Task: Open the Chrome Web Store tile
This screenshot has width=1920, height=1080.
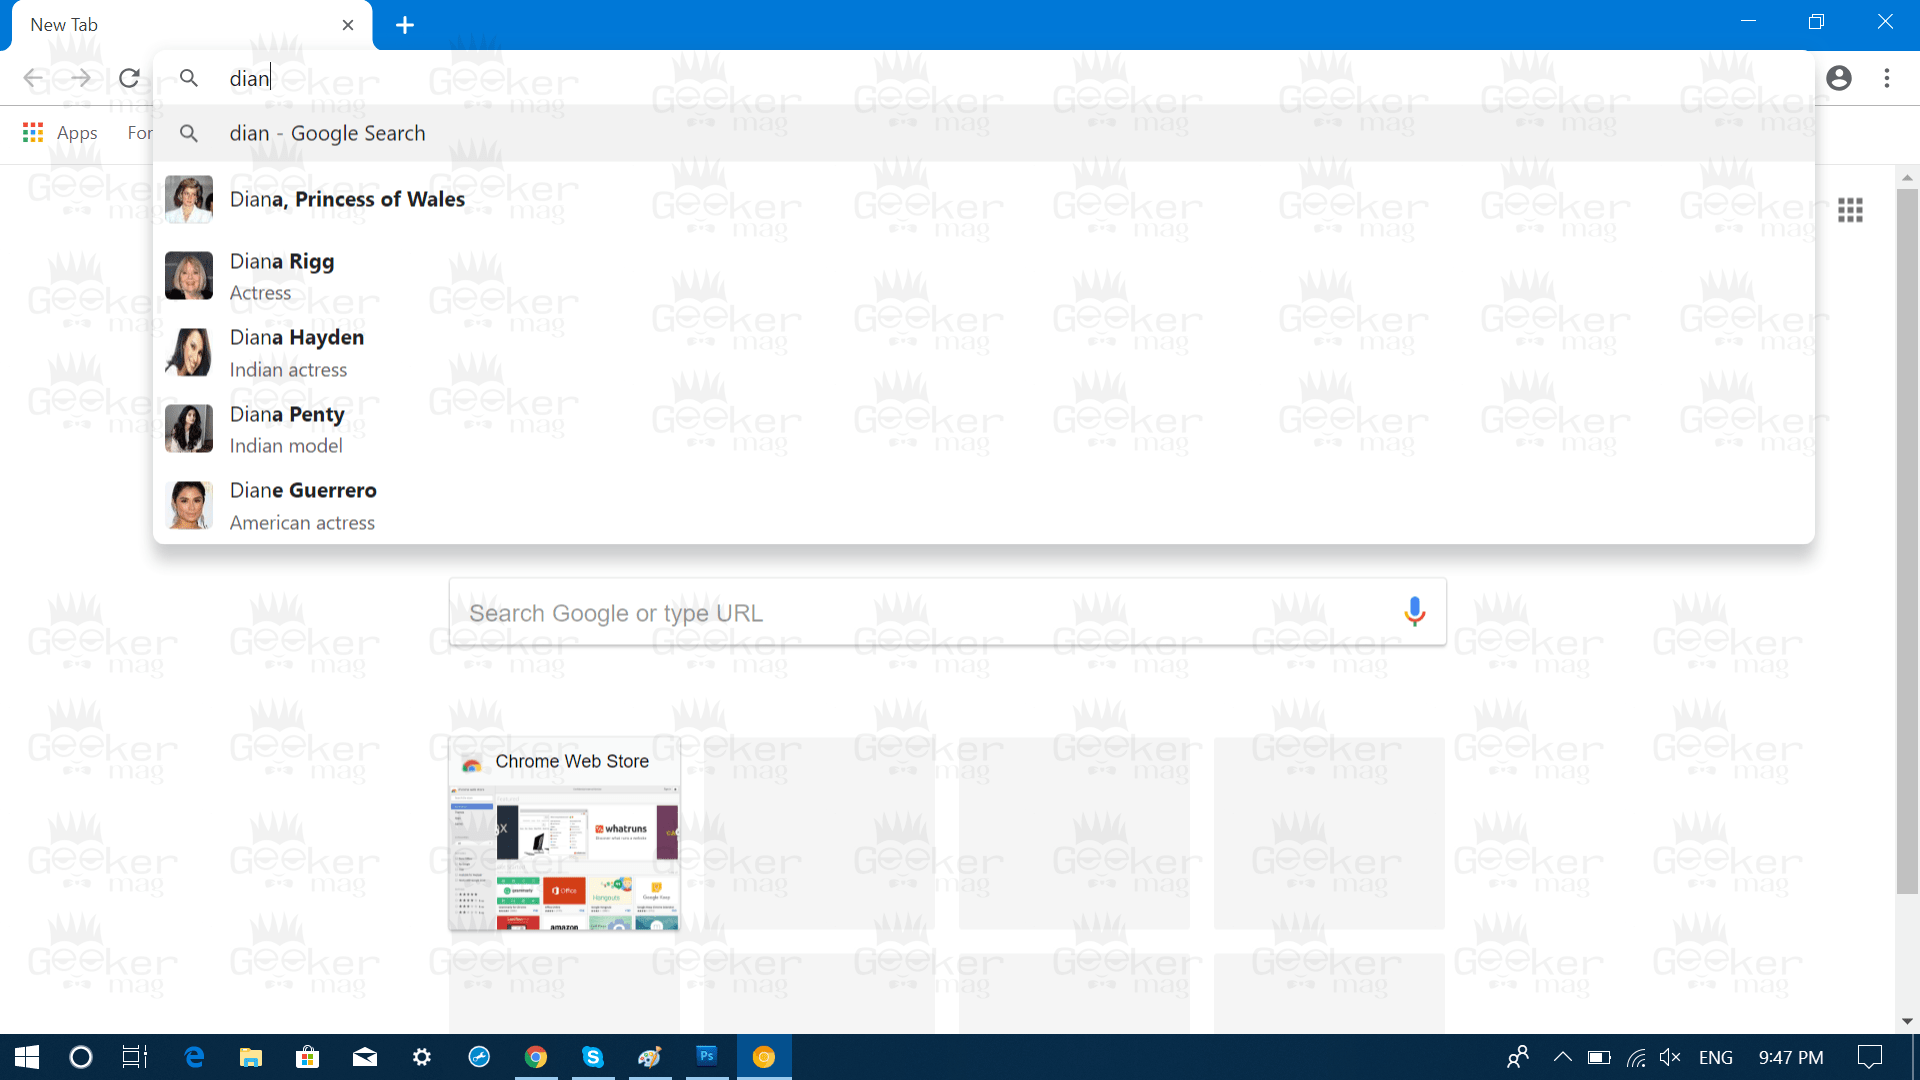Action: coord(565,834)
